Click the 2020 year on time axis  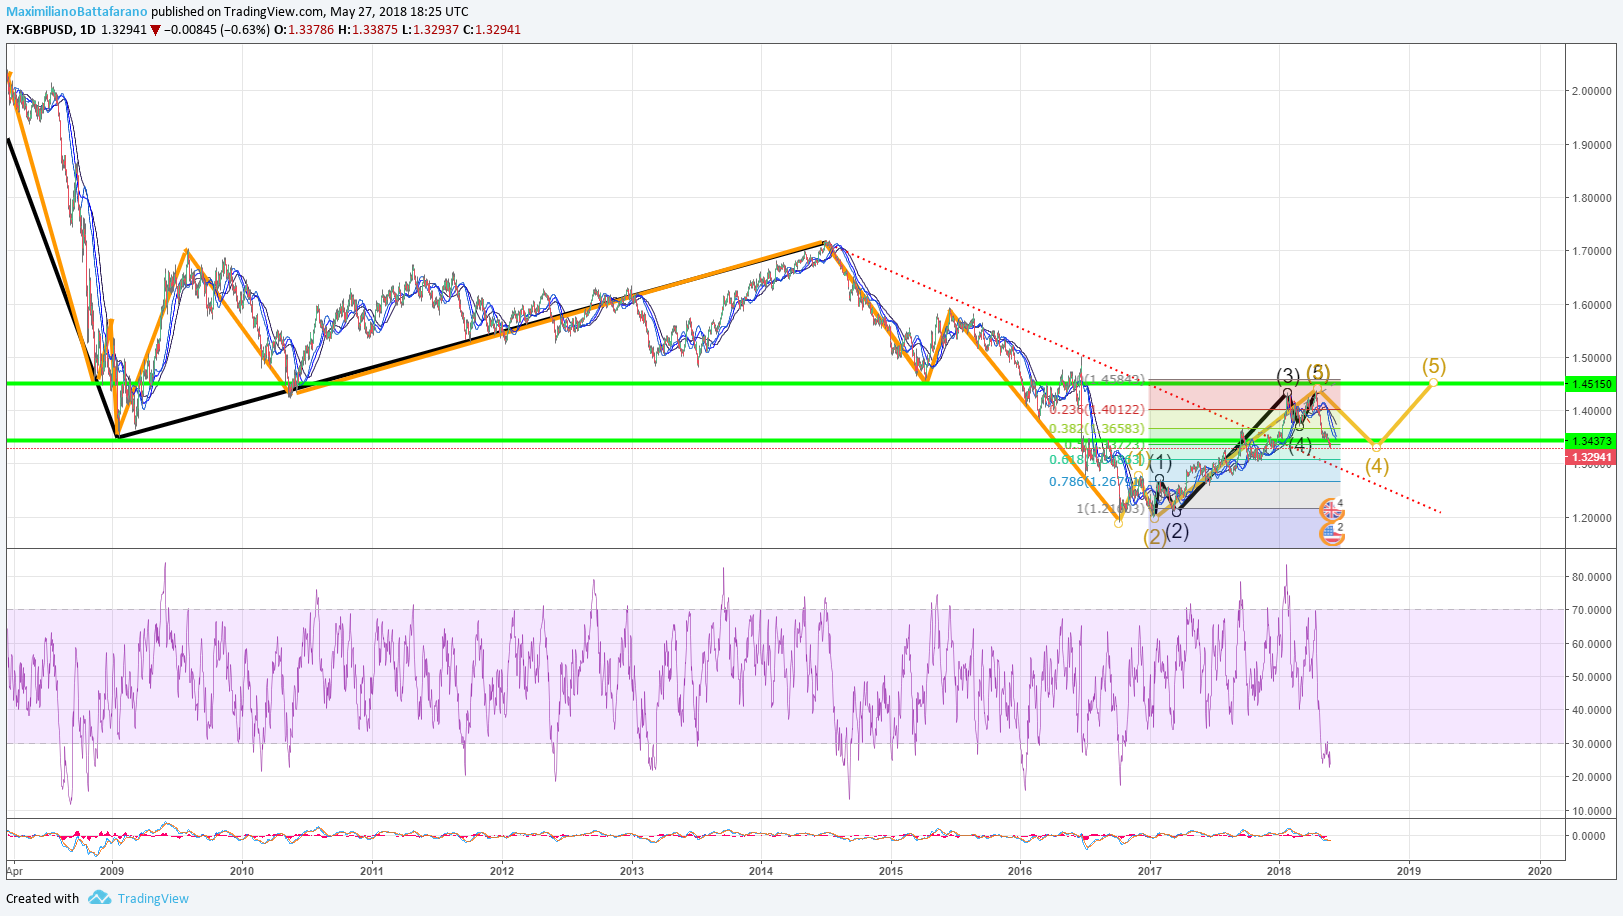click(1540, 871)
